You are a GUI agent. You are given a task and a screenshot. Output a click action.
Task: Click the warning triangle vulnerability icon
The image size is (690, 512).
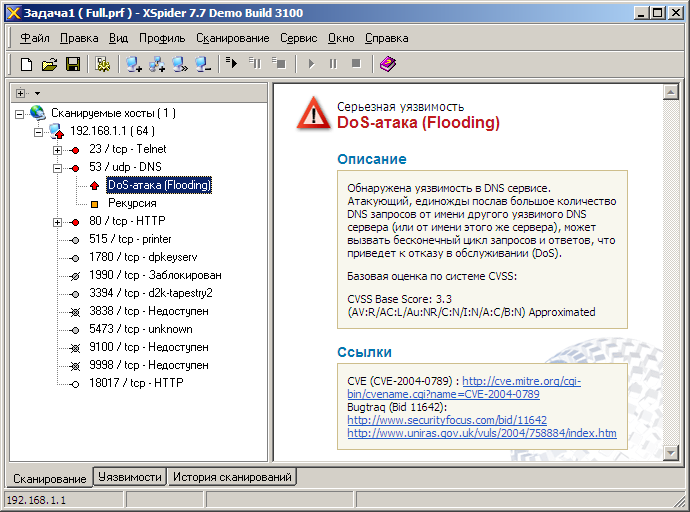[313, 113]
